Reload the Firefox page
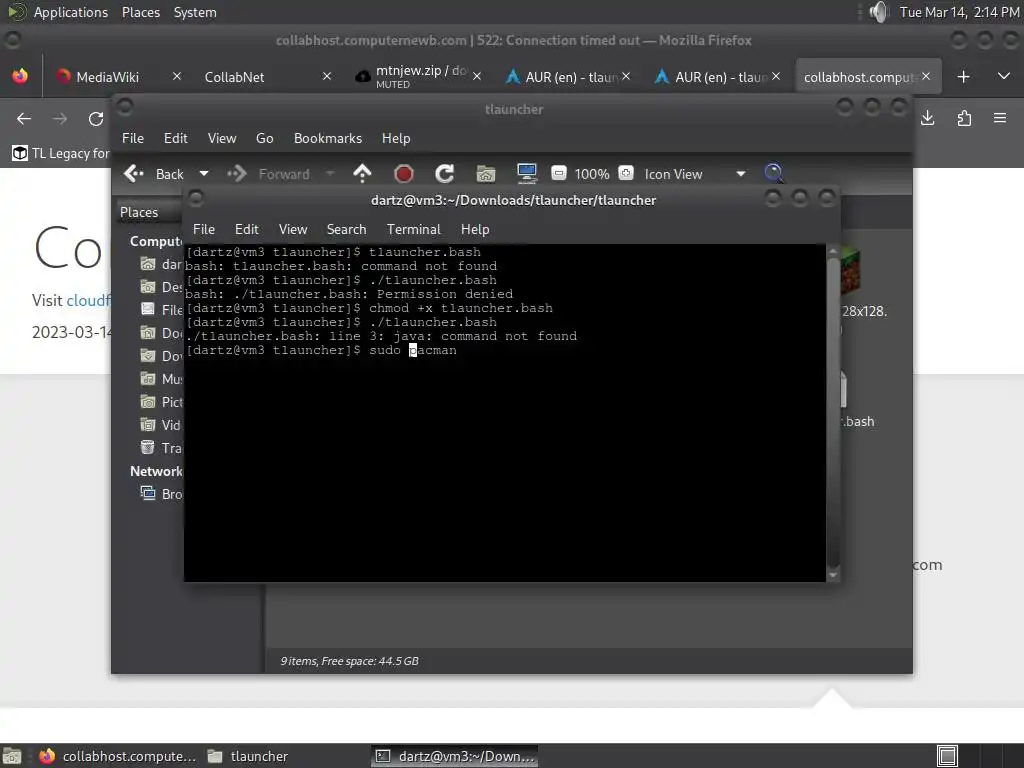Screen dimensions: 1024x768 pyautogui.click(x=96, y=118)
